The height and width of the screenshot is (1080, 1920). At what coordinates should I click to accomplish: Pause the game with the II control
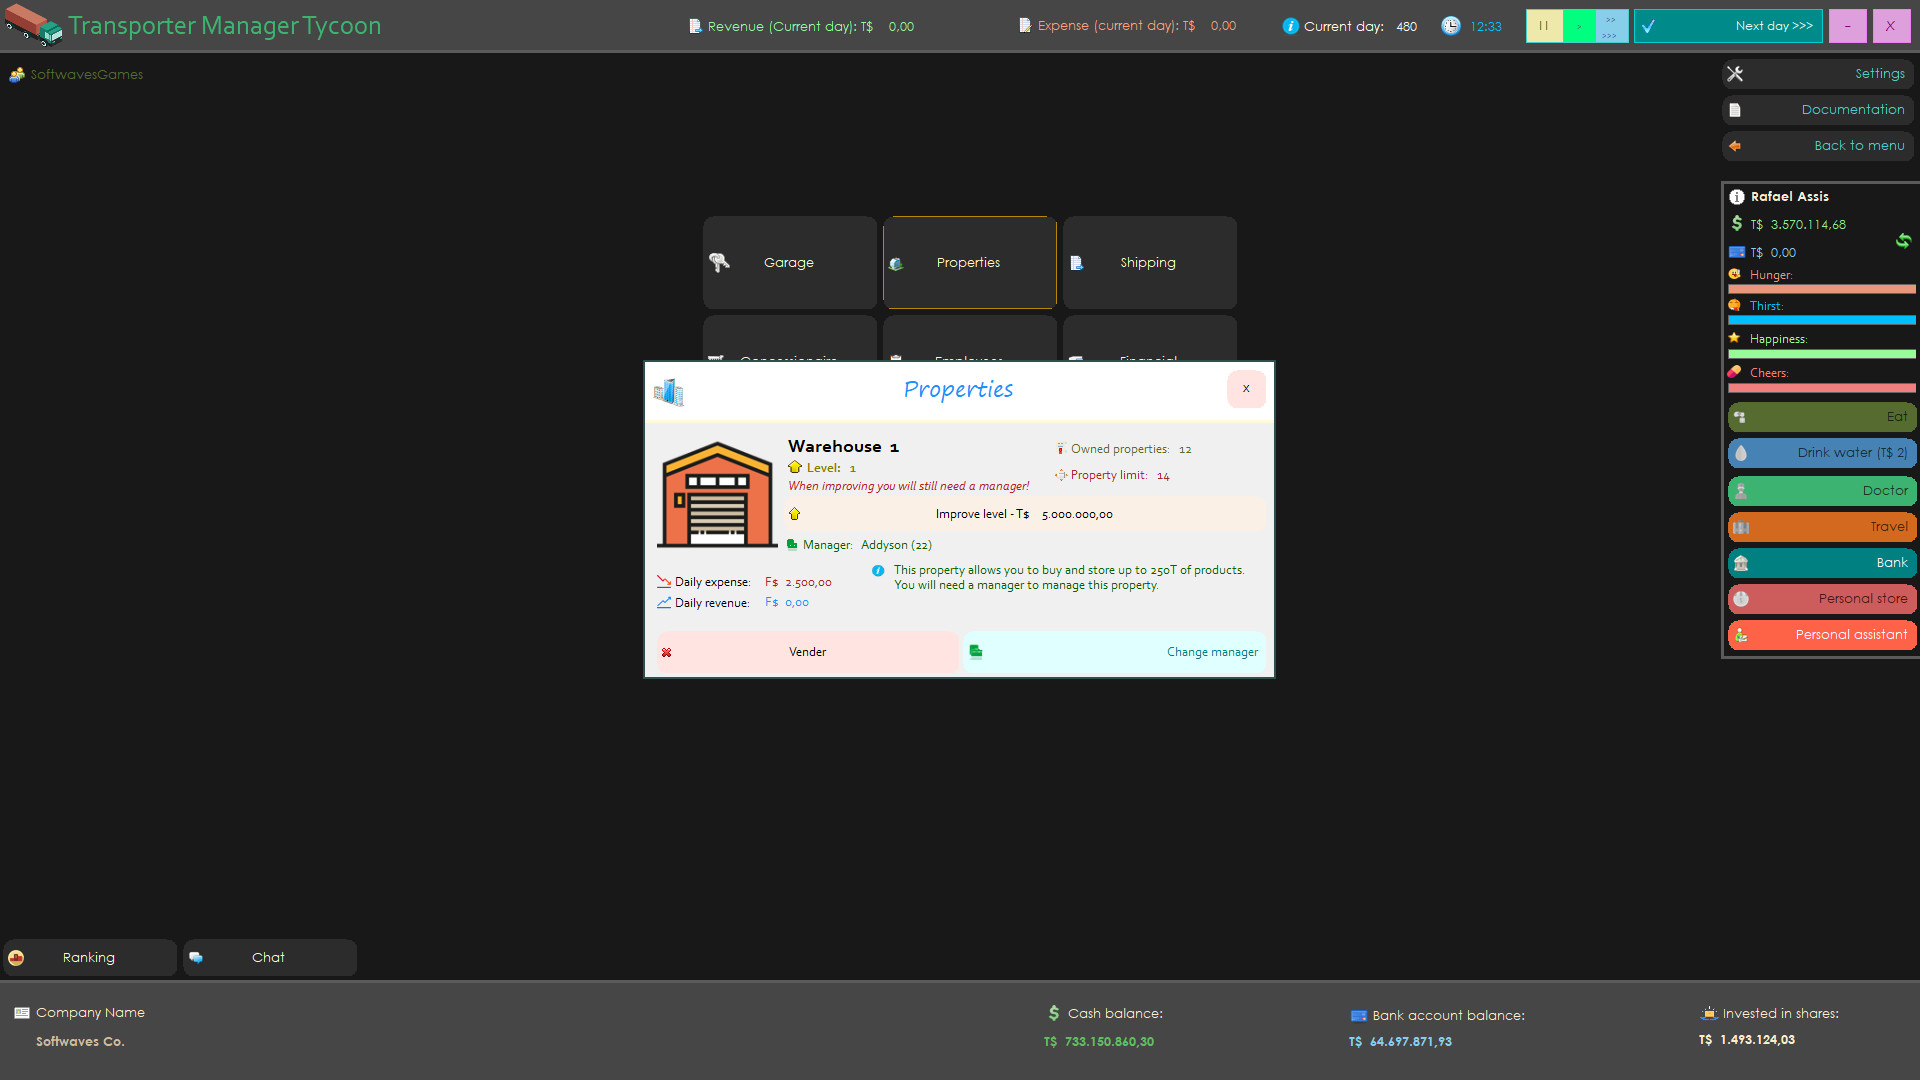pyautogui.click(x=1544, y=26)
